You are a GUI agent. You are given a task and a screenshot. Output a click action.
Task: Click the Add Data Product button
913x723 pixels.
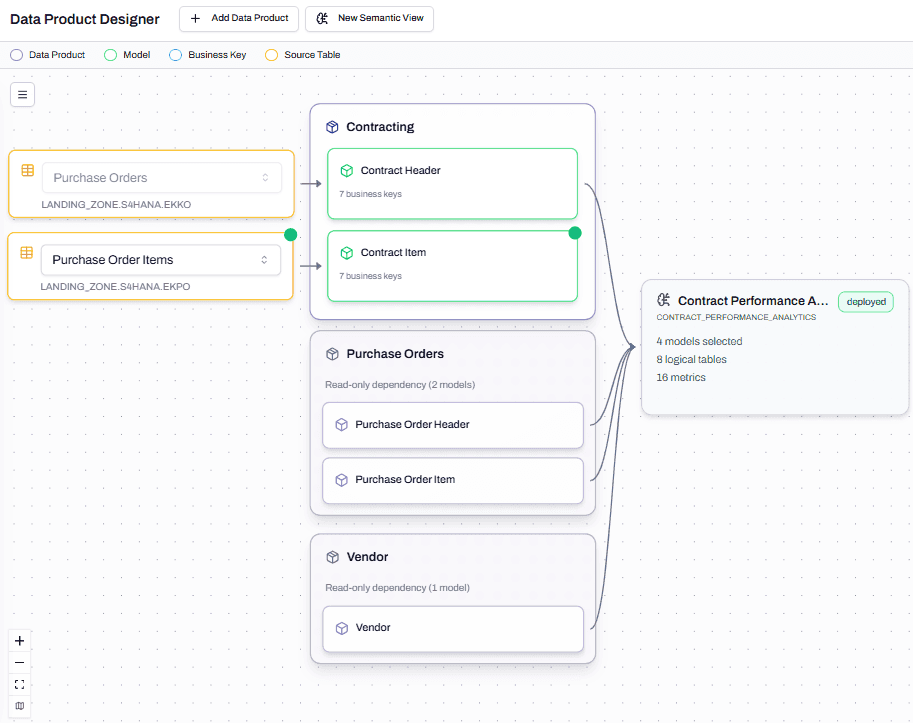tap(239, 19)
